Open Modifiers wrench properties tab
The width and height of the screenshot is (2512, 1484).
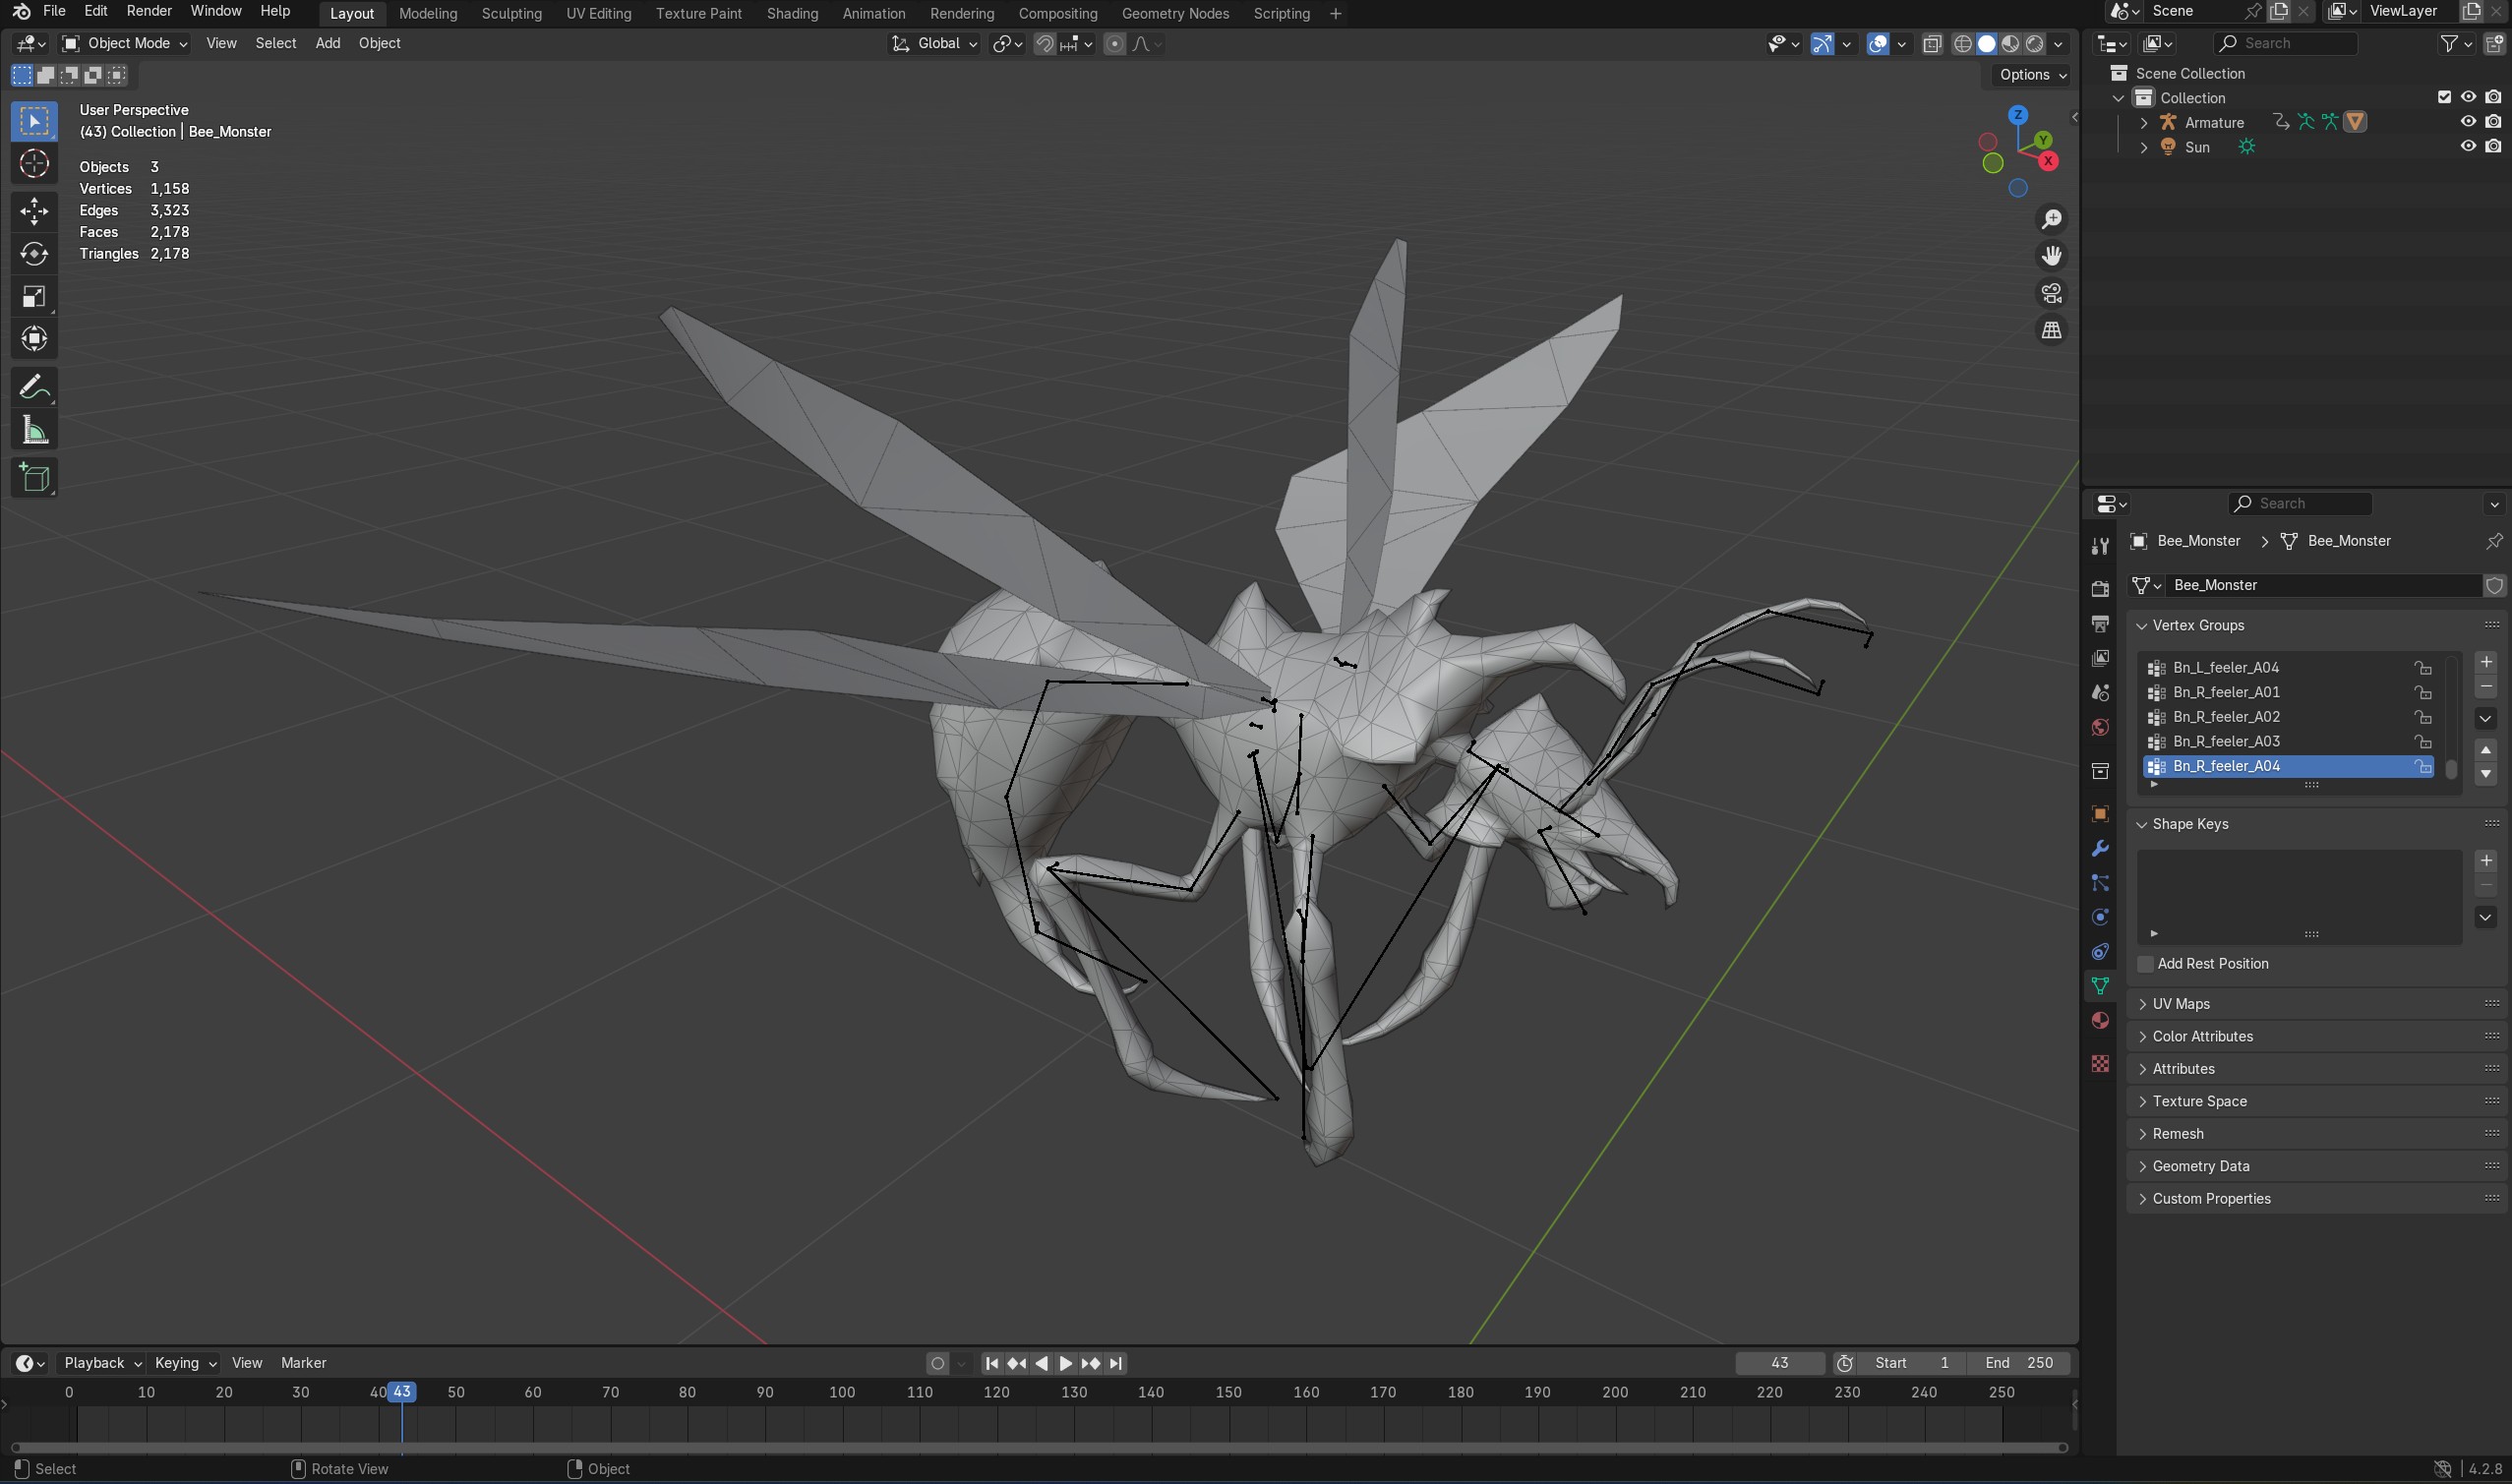pos(2100,848)
